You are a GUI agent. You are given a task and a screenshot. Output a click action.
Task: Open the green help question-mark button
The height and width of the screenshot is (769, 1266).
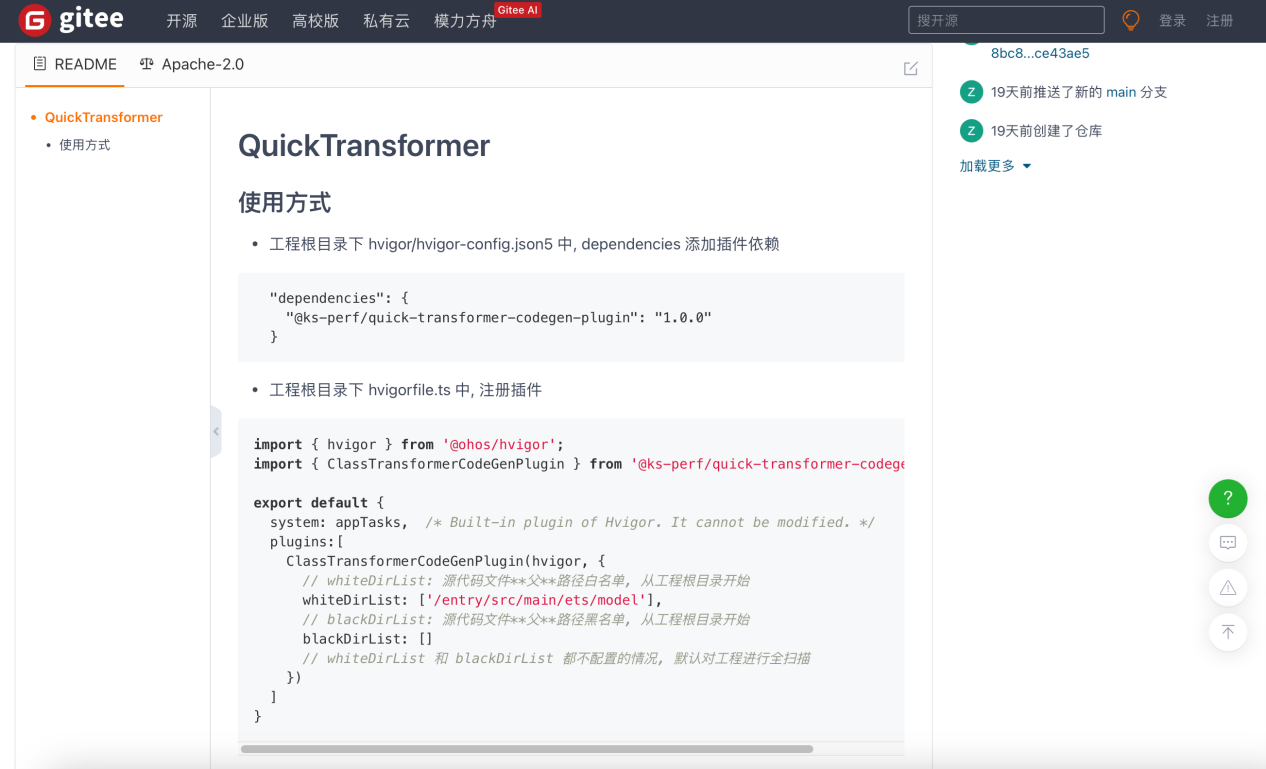click(1227, 498)
